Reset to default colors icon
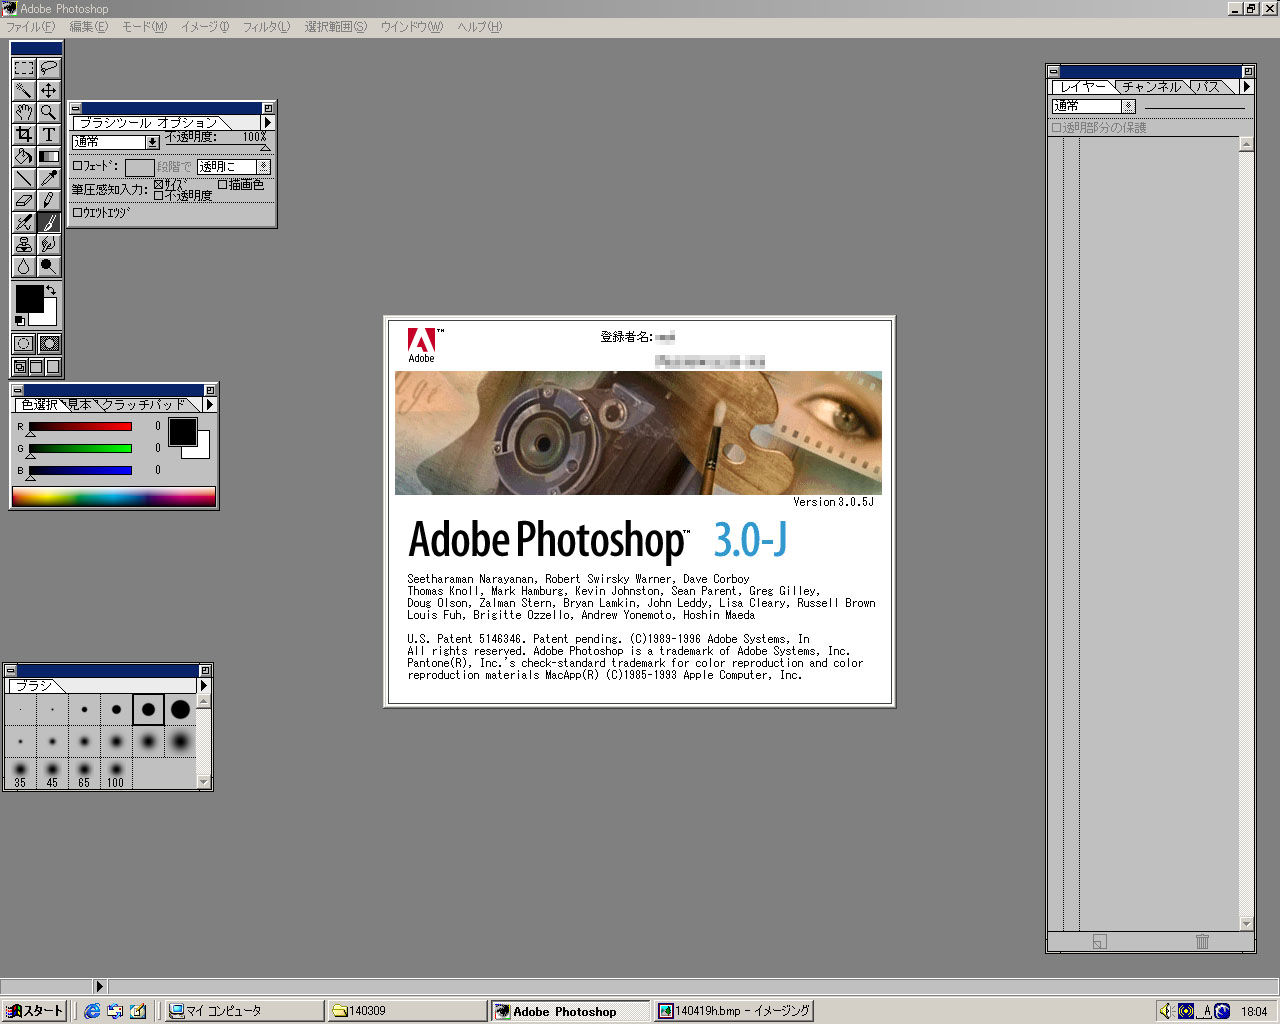Screen dimensions: 1280x1024 tap(19, 321)
